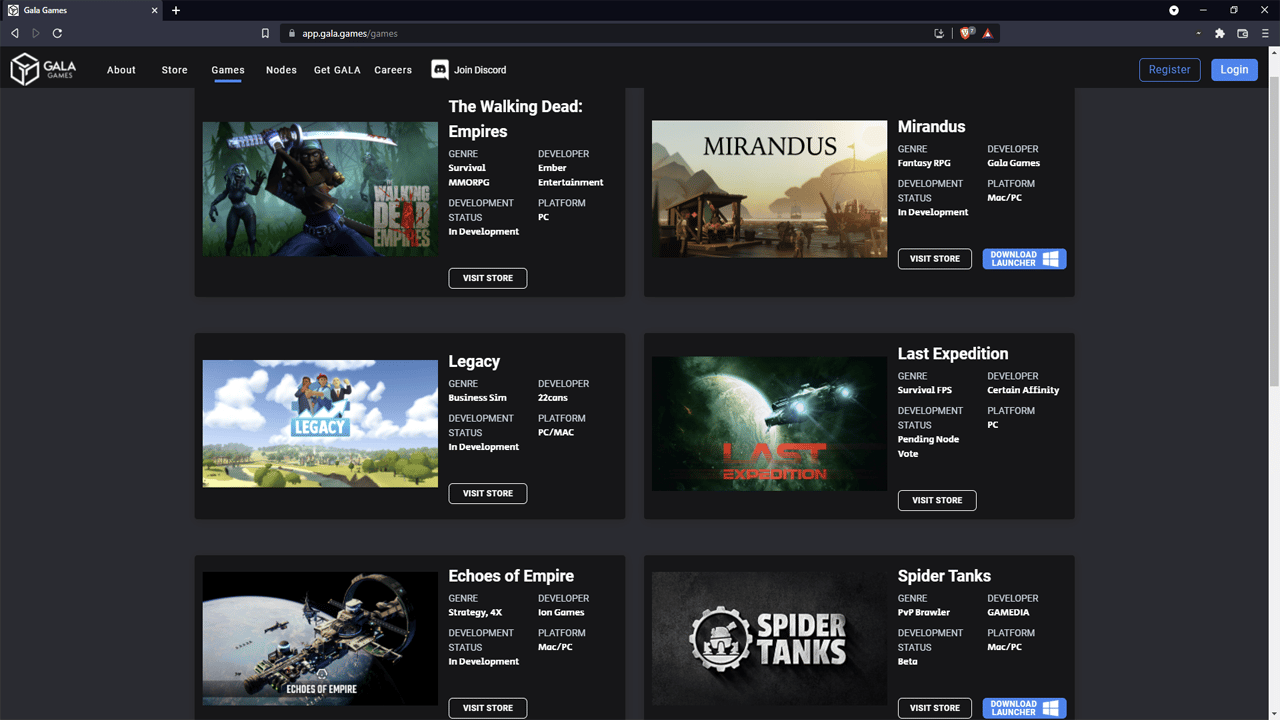Open the Last Expedition thumbnail
This screenshot has height=720, width=1280.
click(769, 424)
